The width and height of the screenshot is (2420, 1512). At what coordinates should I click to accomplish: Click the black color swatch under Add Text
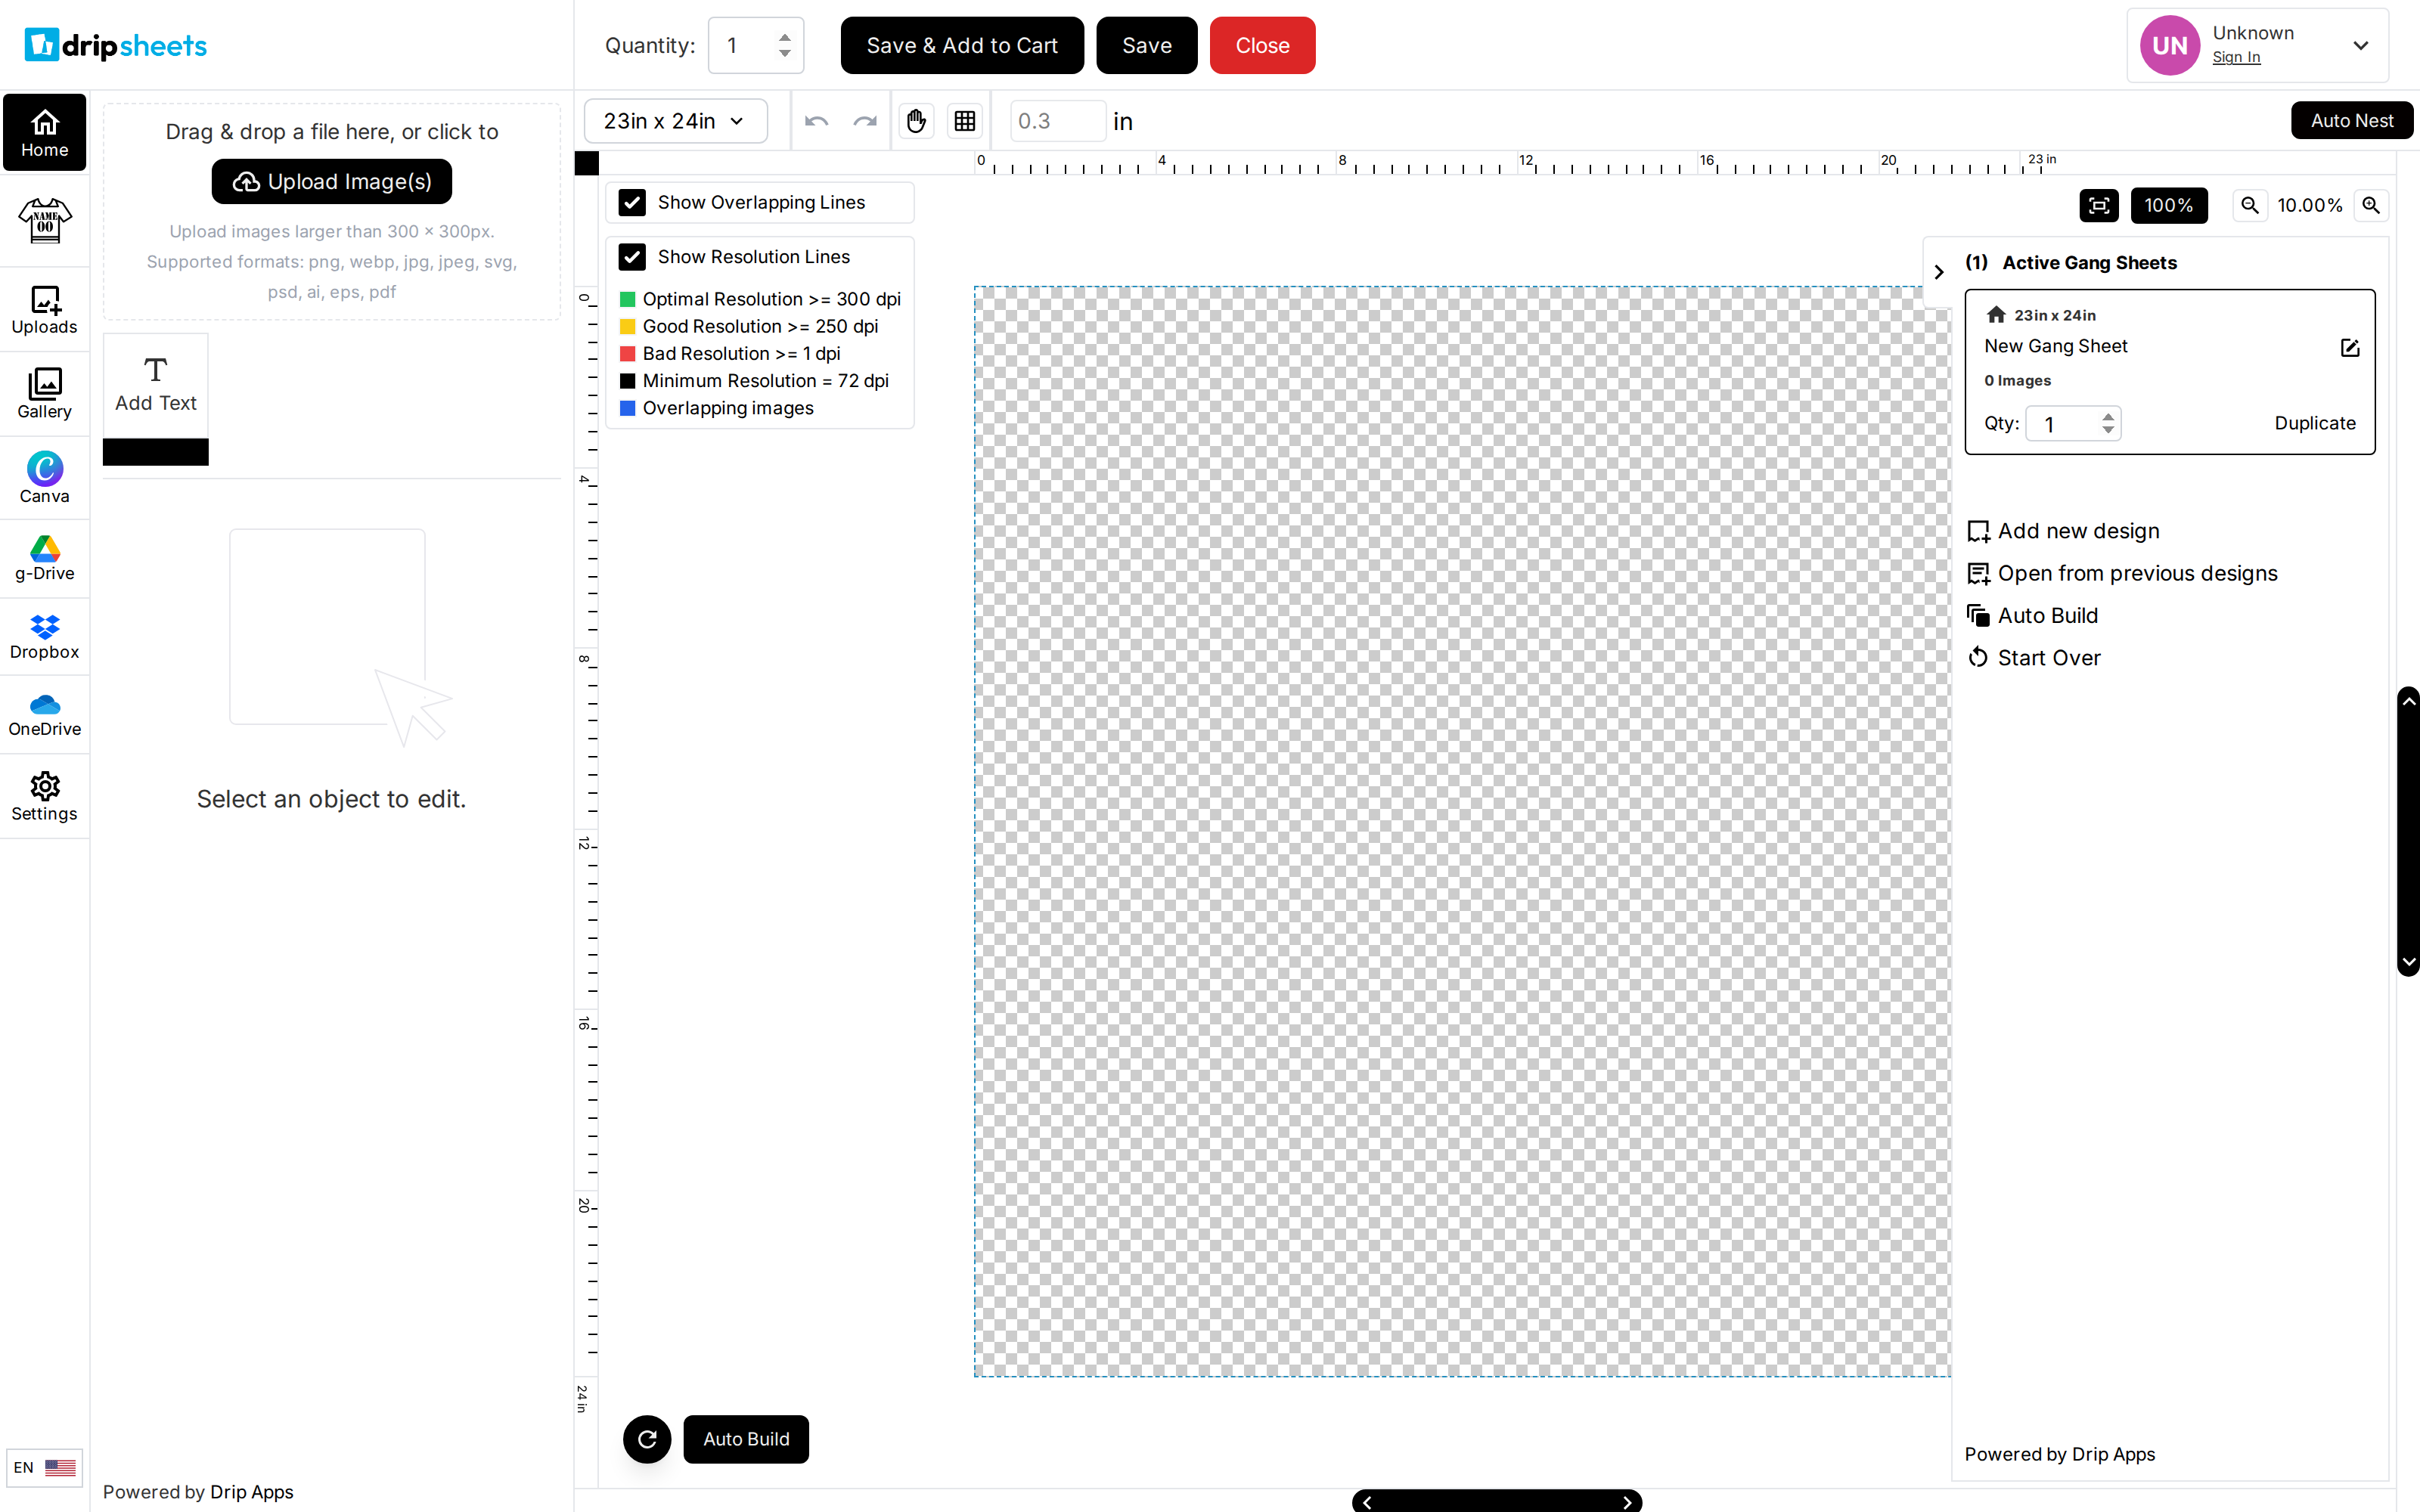tap(156, 452)
